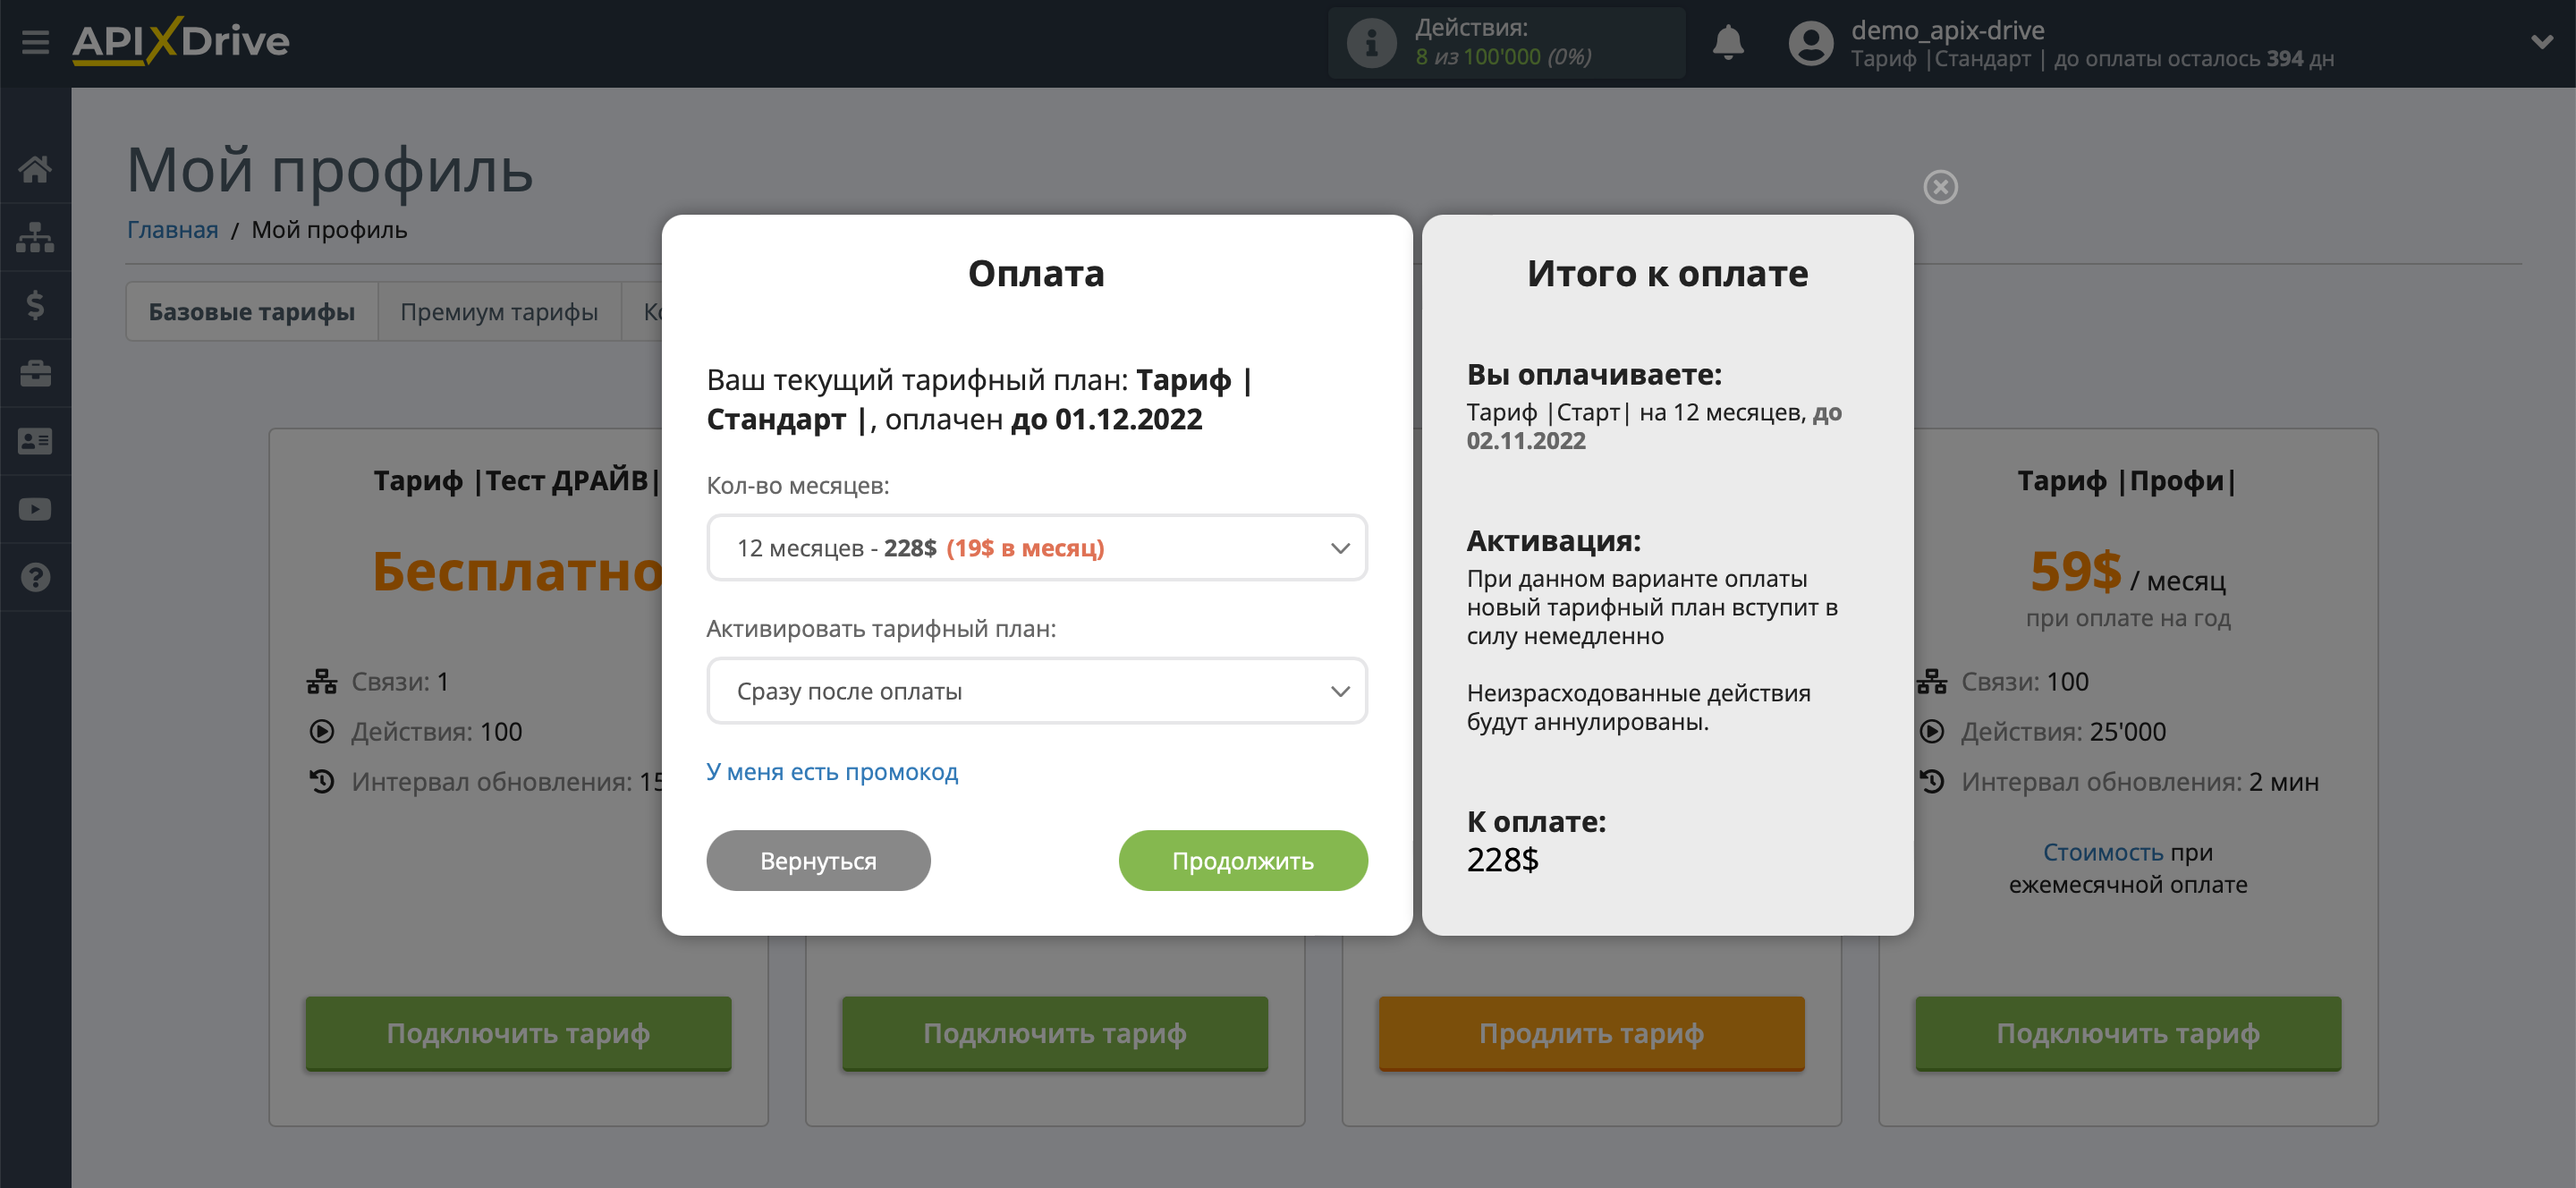Image resolution: width=2576 pixels, height=1188 pixels.
Task: Go to the home sidebar icon
Action: (x=35, y=169)
